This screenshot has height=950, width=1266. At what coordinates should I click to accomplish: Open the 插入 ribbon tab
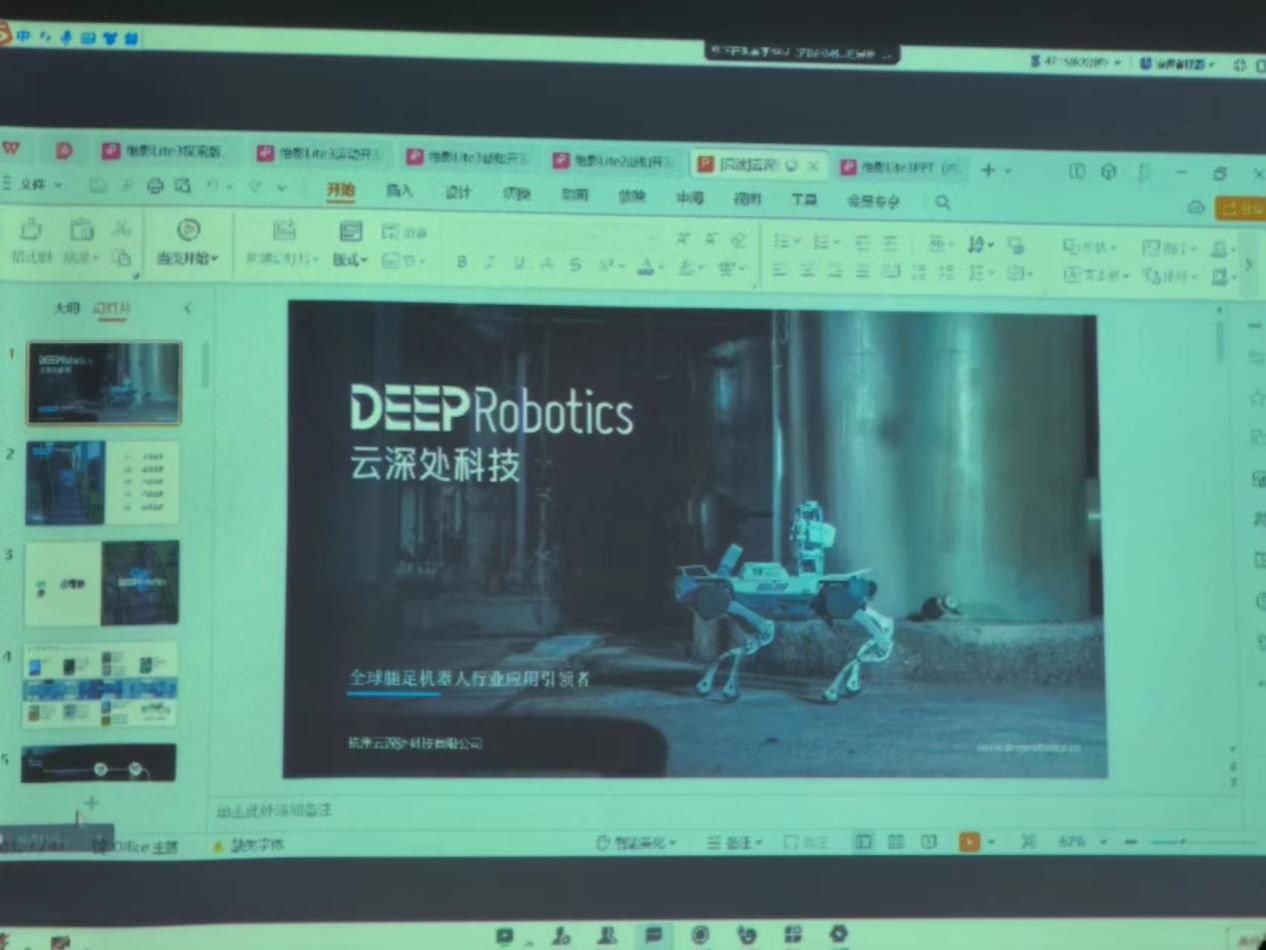coord(399,191)
